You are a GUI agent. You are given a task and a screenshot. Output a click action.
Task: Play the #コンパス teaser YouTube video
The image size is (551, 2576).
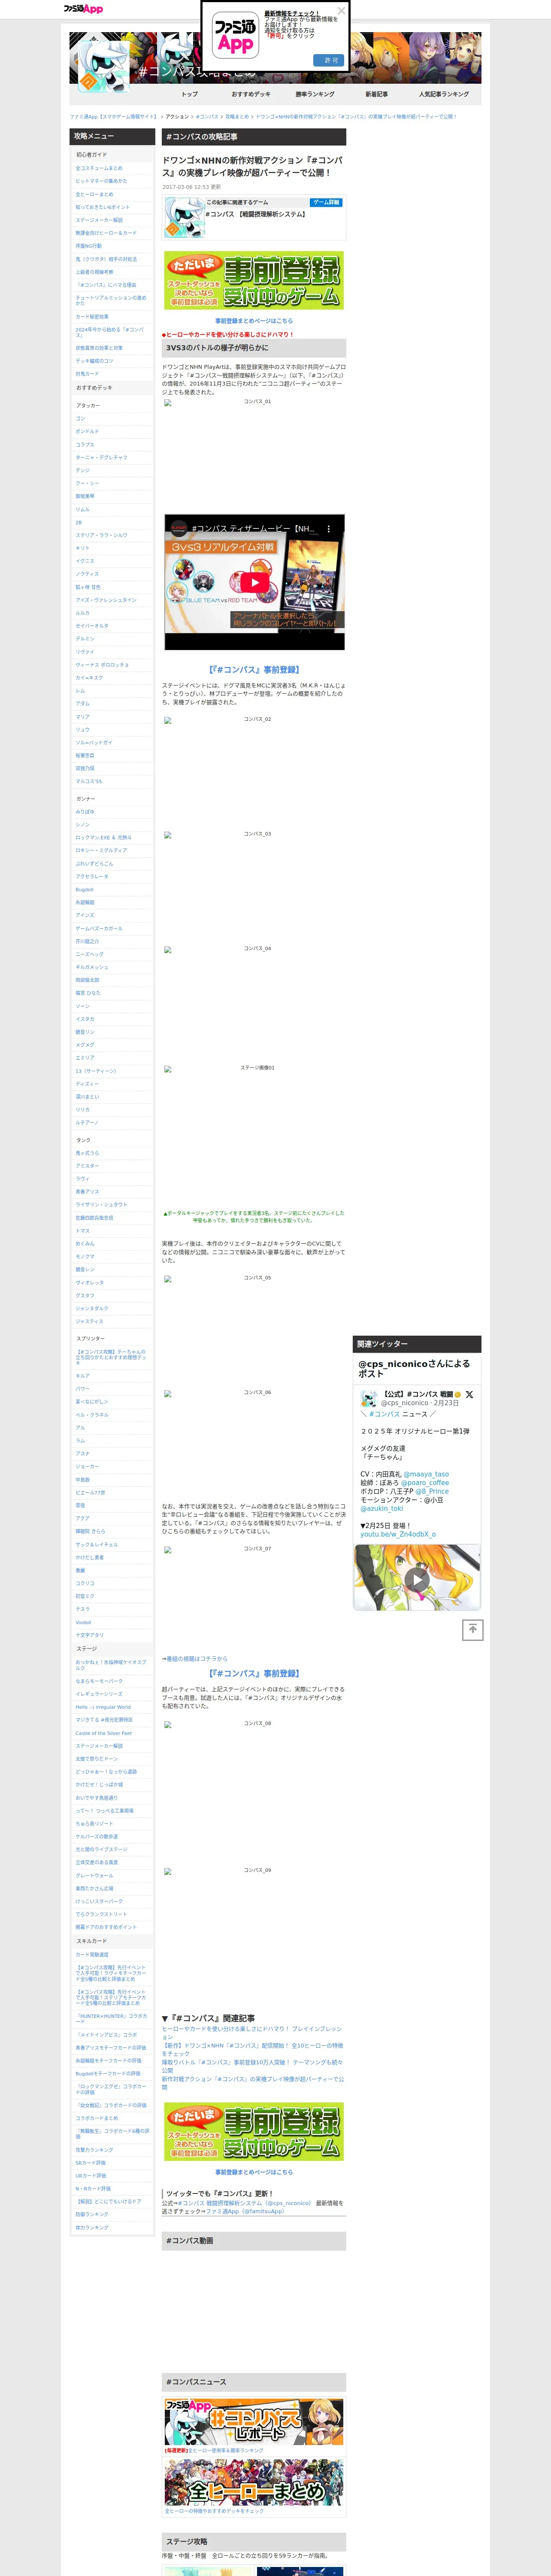click(x=255, y=582)
